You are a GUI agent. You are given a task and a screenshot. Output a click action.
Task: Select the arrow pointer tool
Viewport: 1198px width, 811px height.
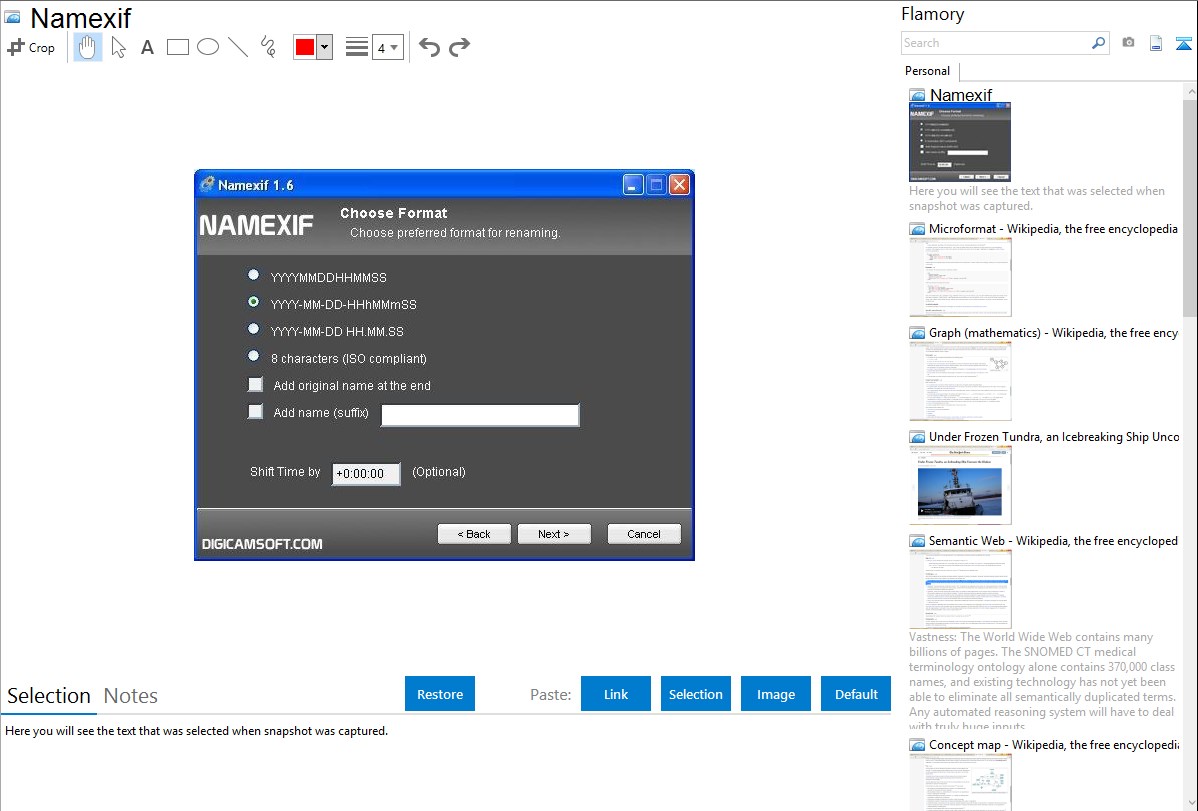coord(119,47)
